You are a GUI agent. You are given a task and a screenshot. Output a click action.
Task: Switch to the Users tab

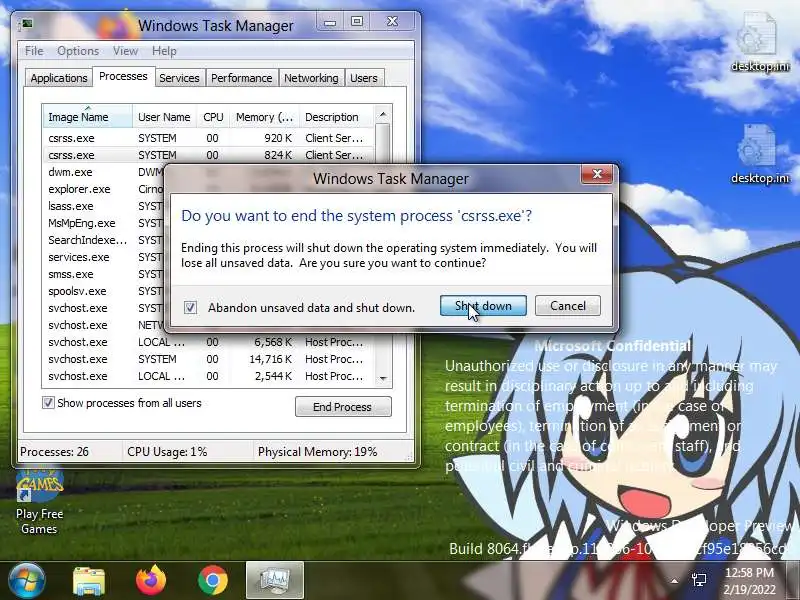point(364,78)
